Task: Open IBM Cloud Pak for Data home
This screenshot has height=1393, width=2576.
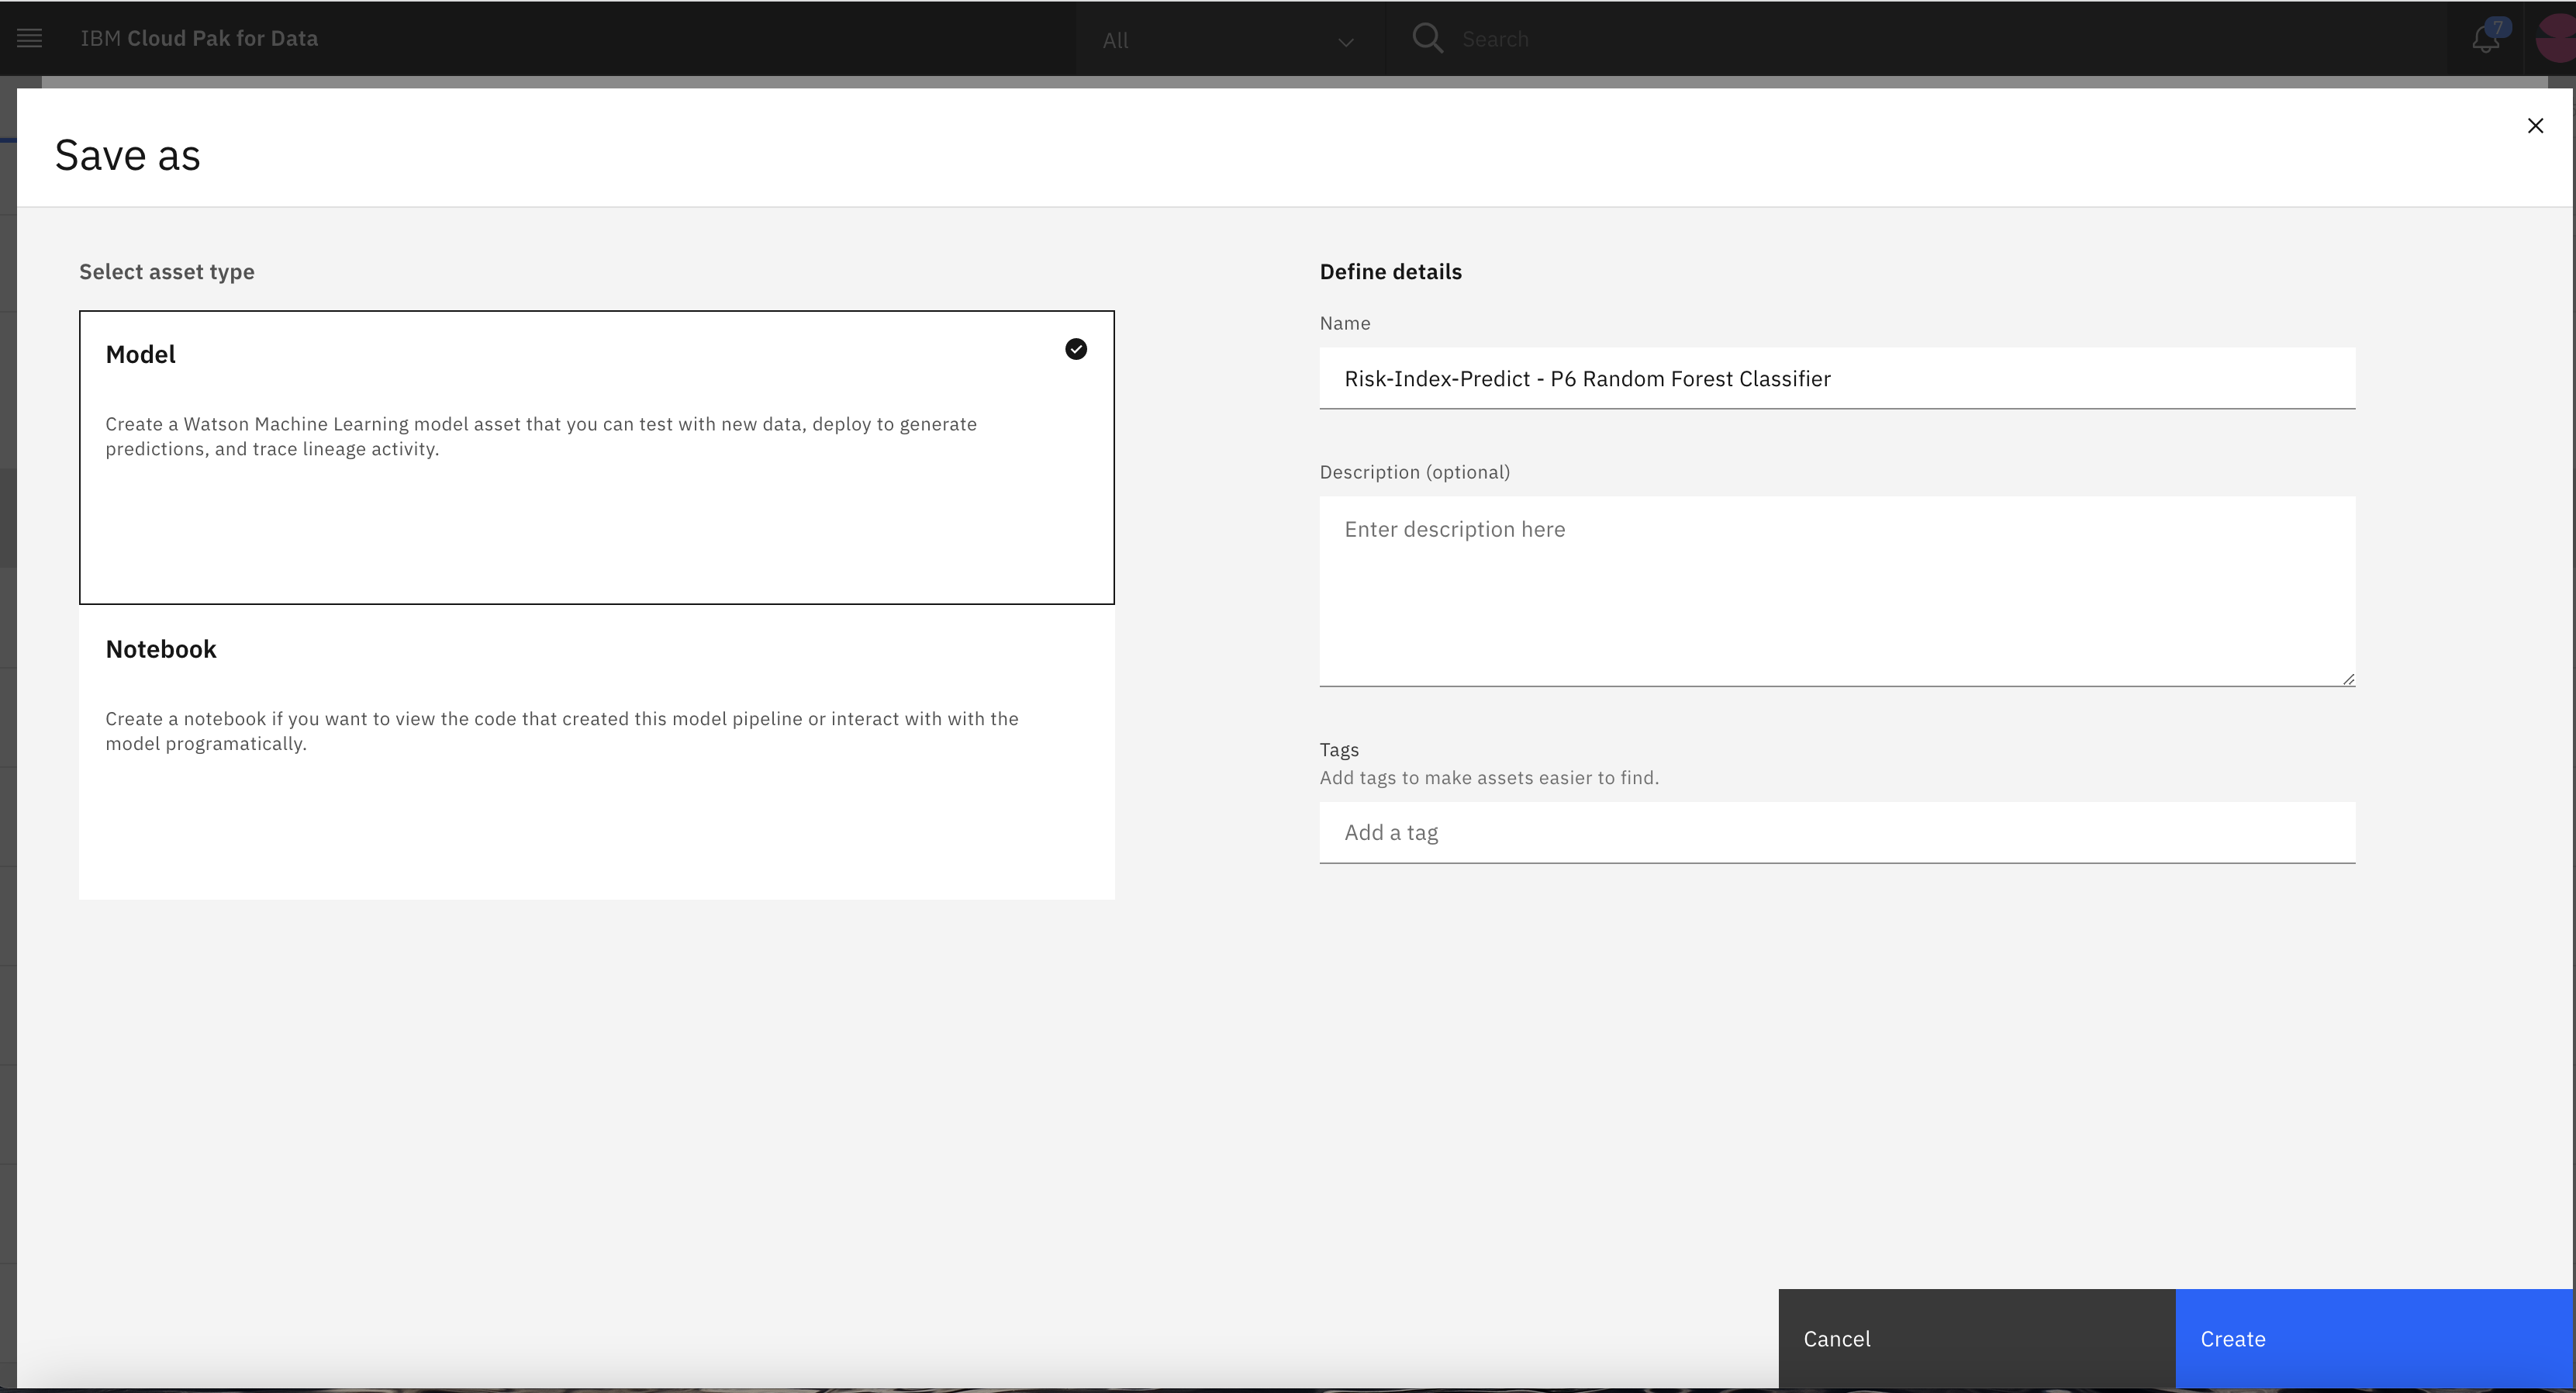Action: [x=199, y=38]
